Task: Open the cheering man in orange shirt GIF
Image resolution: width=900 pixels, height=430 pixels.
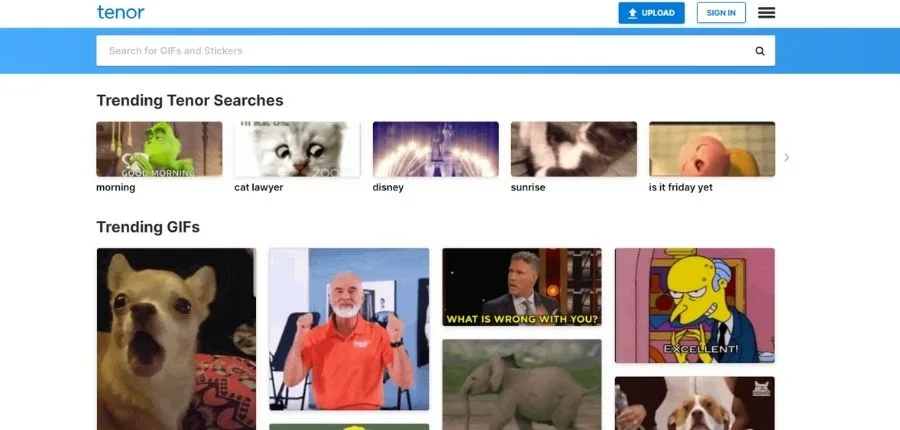Action: pyautogui.click(x=349, y=329)
